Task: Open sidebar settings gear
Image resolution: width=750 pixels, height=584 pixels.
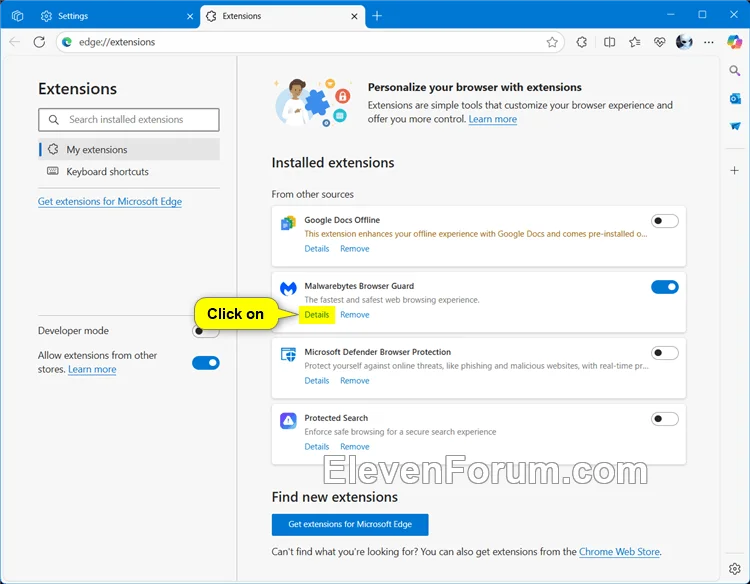Action: coord(735,569)
